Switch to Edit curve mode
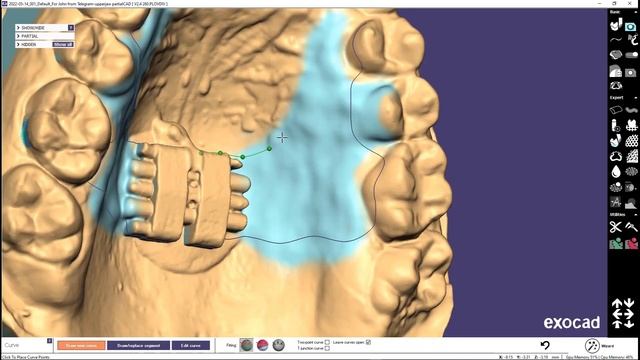 191,345
